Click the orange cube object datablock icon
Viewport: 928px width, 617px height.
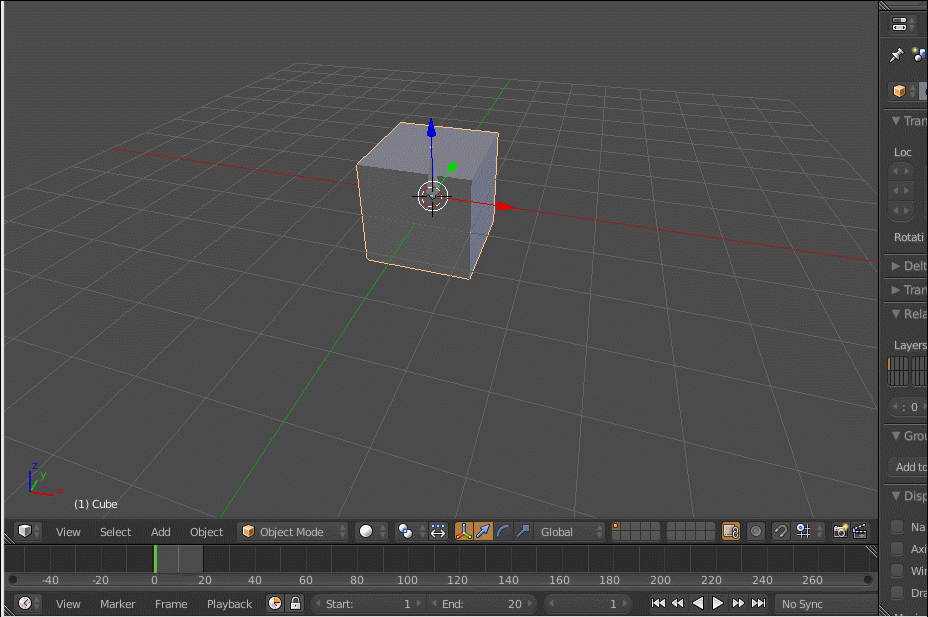point(900,91)
